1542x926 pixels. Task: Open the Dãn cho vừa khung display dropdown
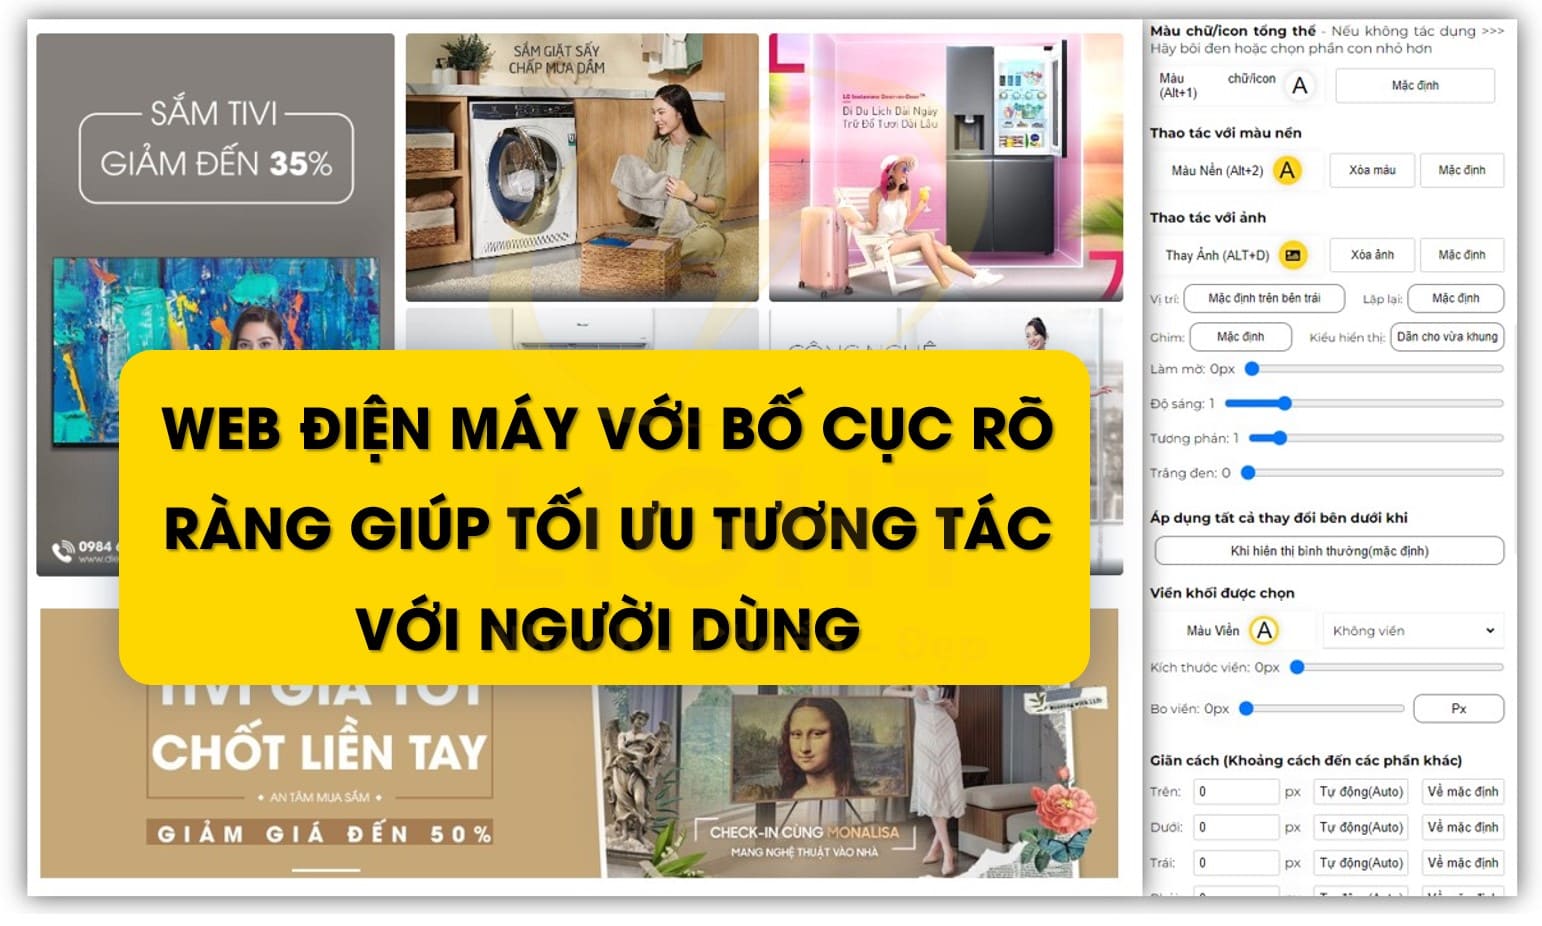(x=1447, y=337)
